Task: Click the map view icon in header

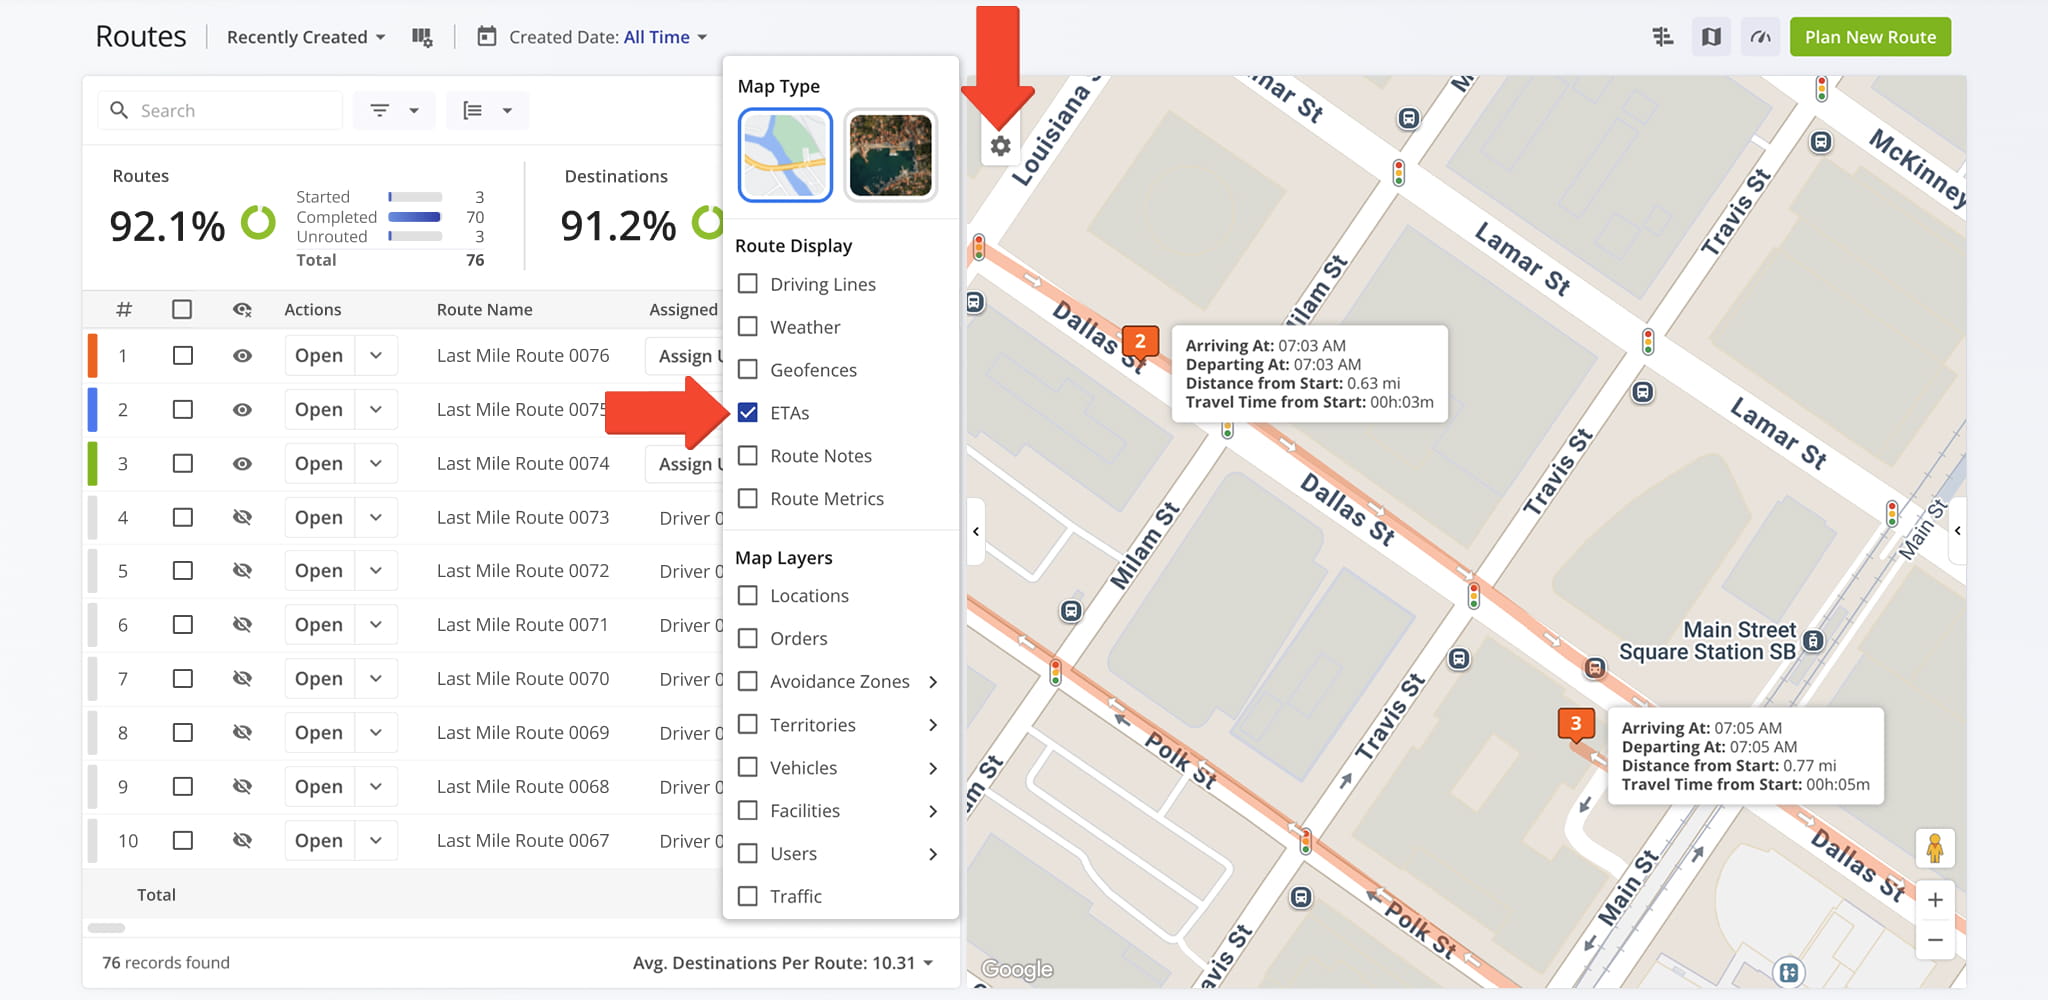Action: pos(1711,37)
